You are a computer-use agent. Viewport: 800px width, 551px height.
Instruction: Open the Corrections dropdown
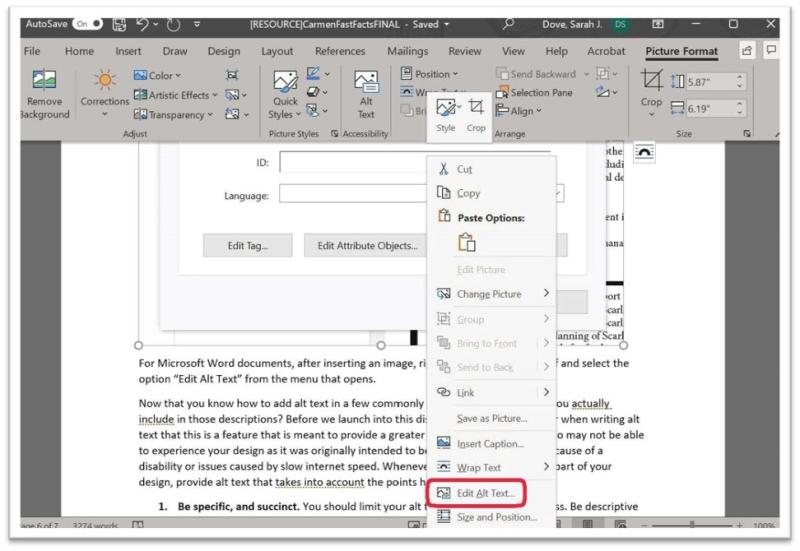pos(105,94)
